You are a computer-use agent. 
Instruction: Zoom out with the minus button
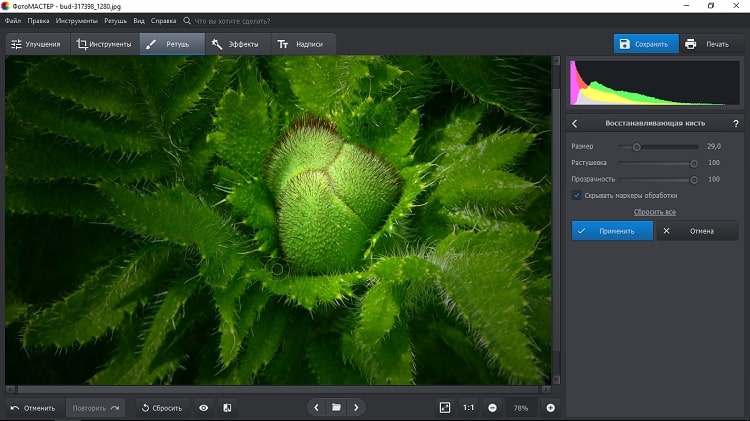[x=493, y=408]
